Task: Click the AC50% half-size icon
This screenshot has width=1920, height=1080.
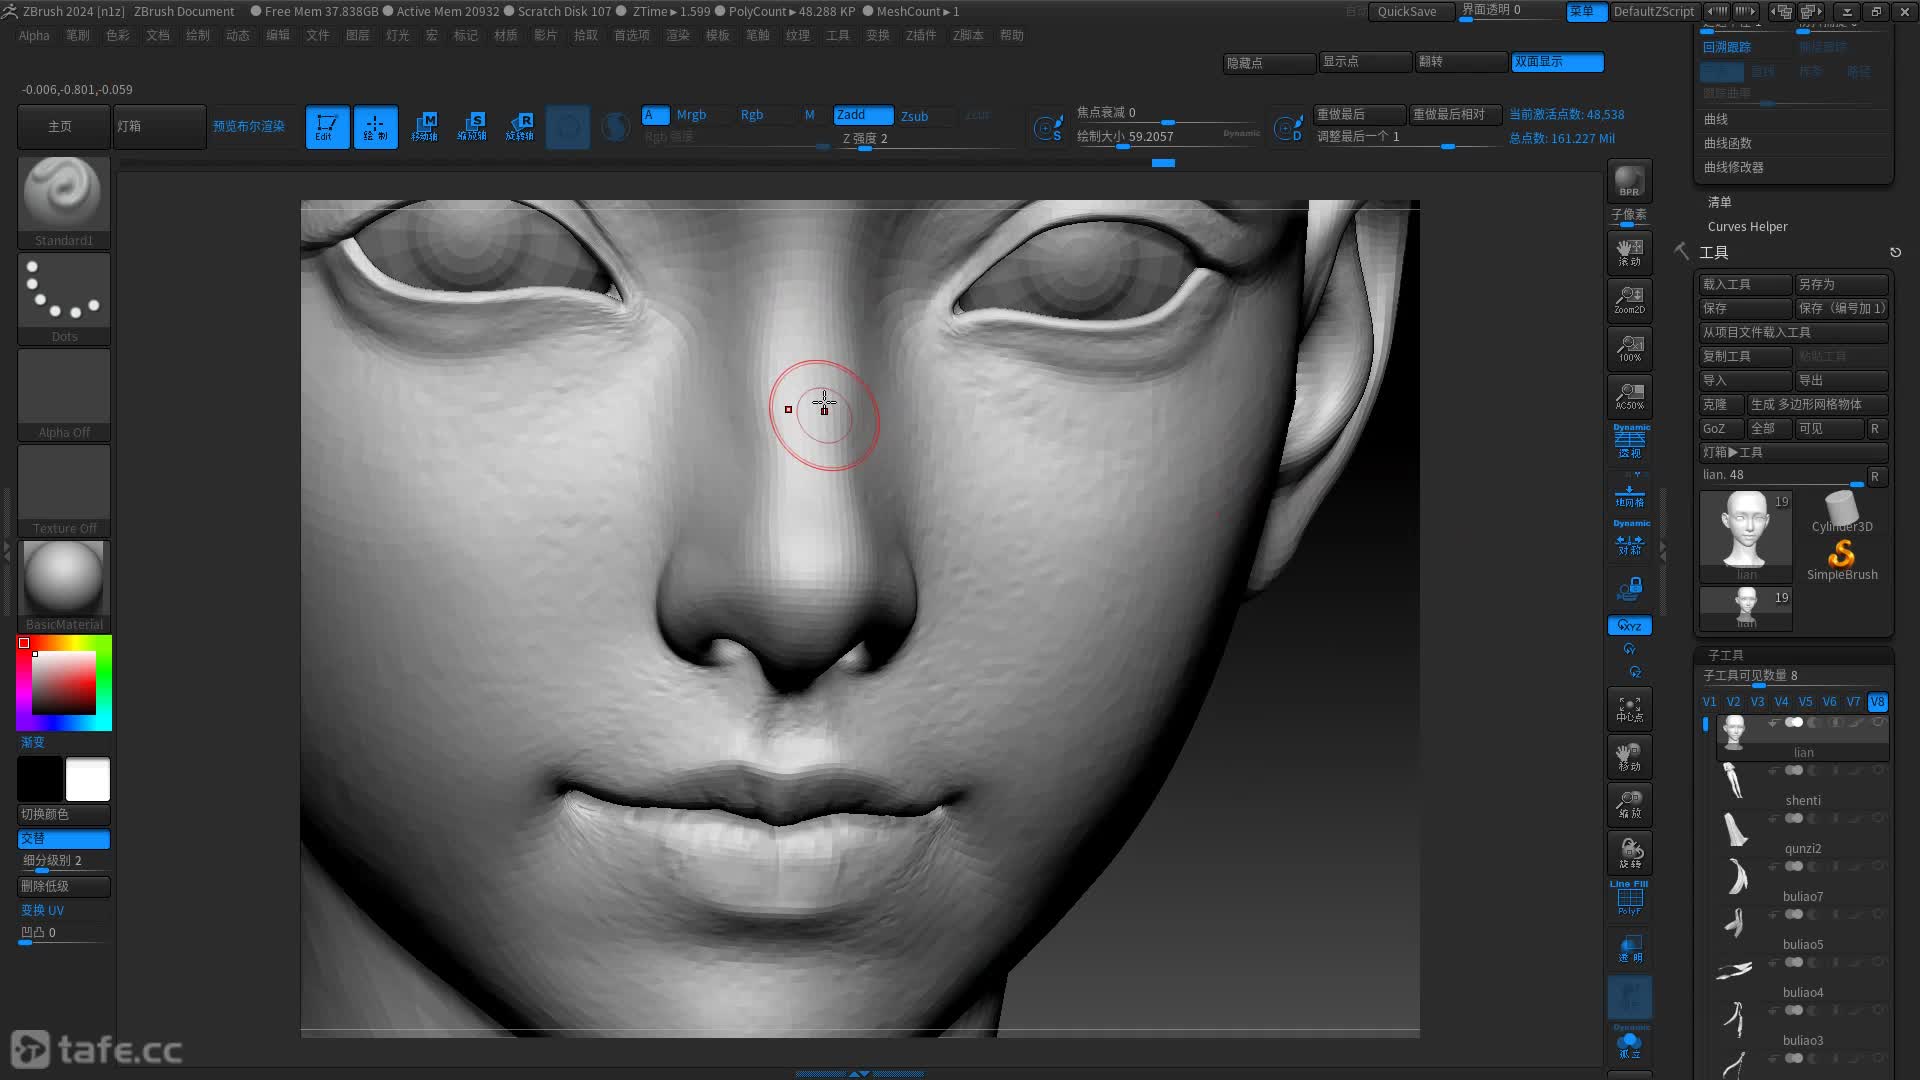Action: [1629, 396]
